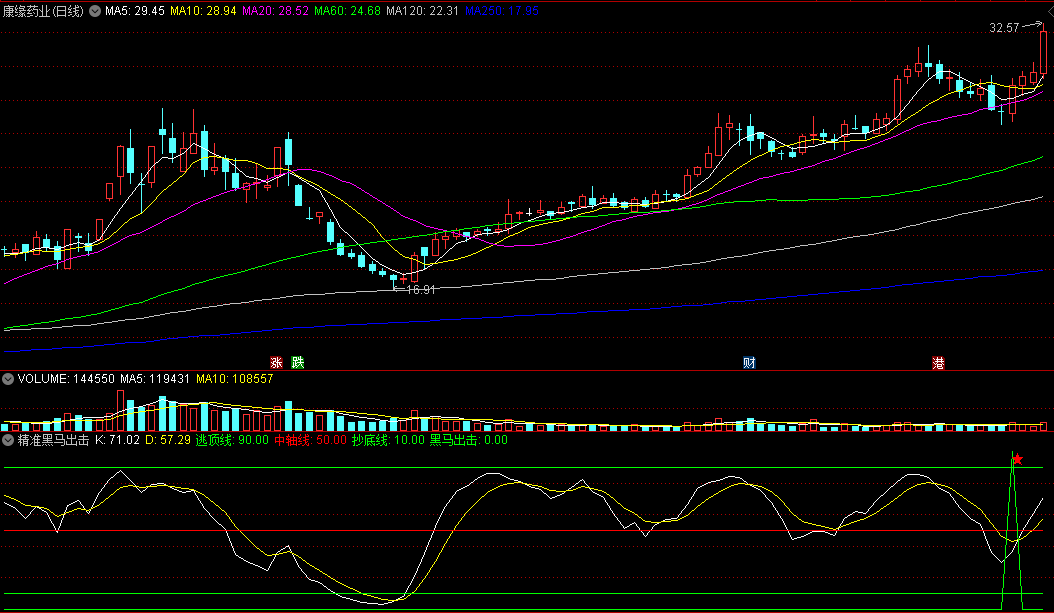Expand the 精准黑马出击 indicator options arrow

(8, 440)
